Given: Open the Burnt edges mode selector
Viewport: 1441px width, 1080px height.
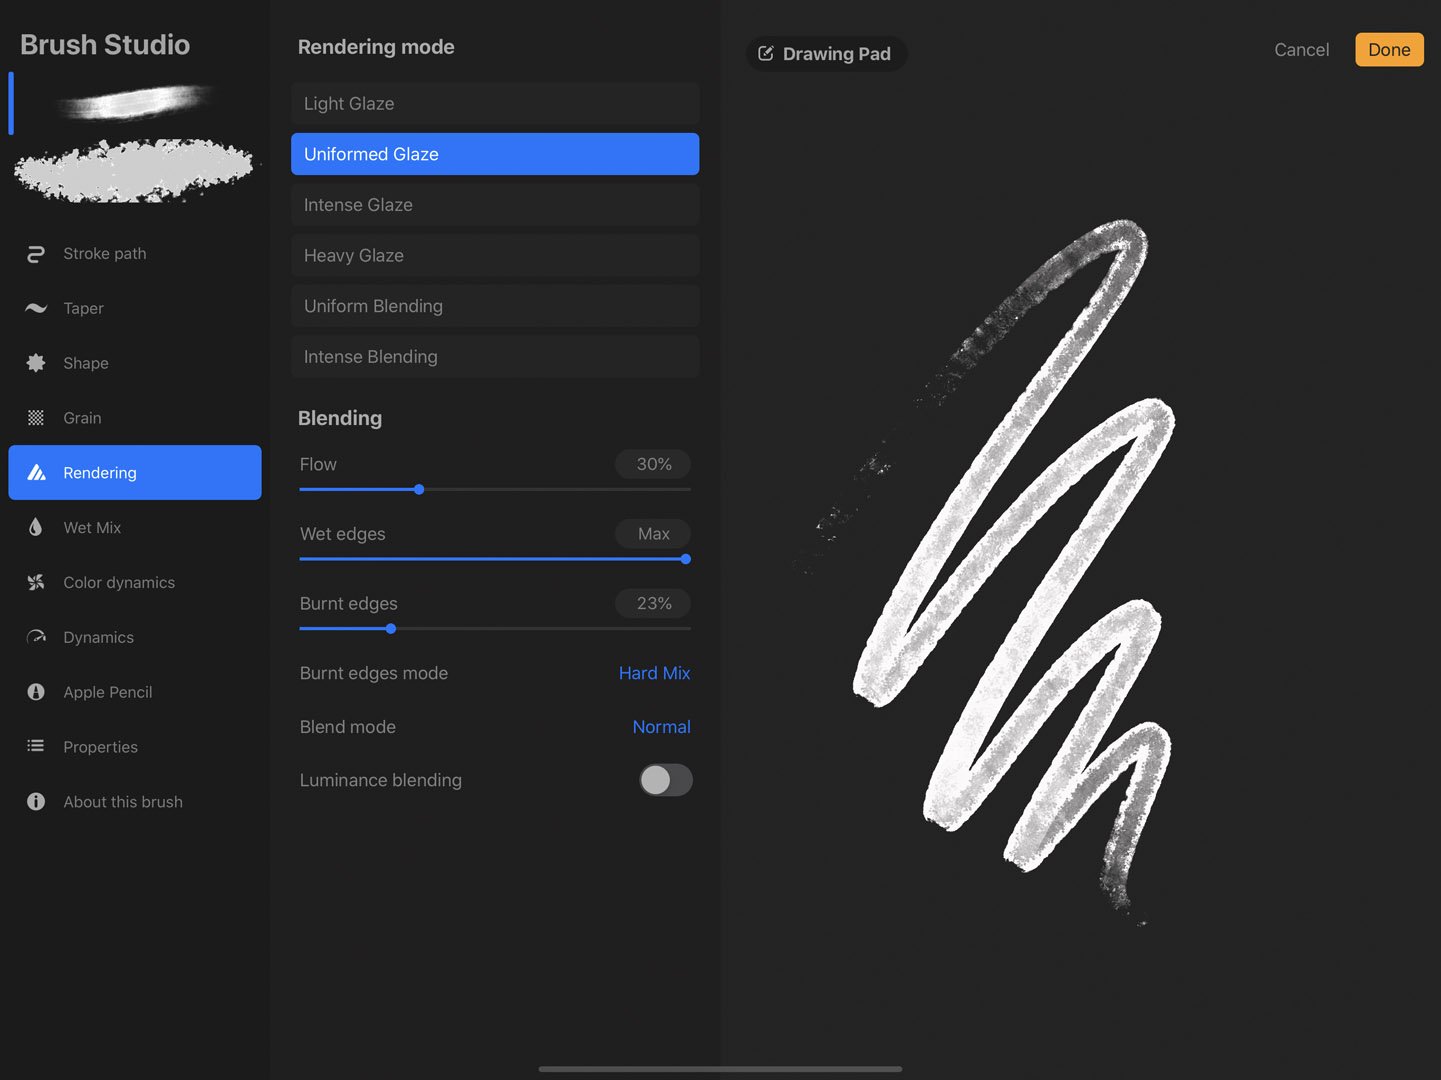Looking at the screenshot, I should [654, 673].
